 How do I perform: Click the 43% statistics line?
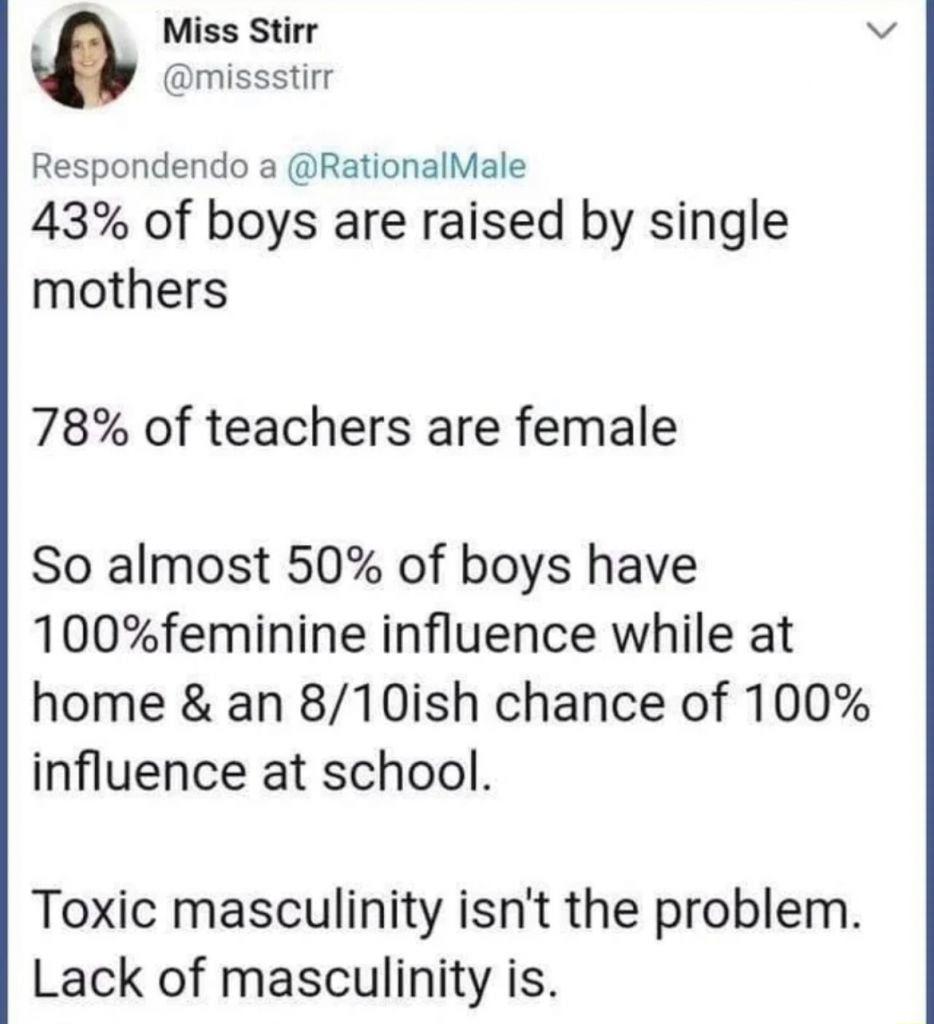407,223
